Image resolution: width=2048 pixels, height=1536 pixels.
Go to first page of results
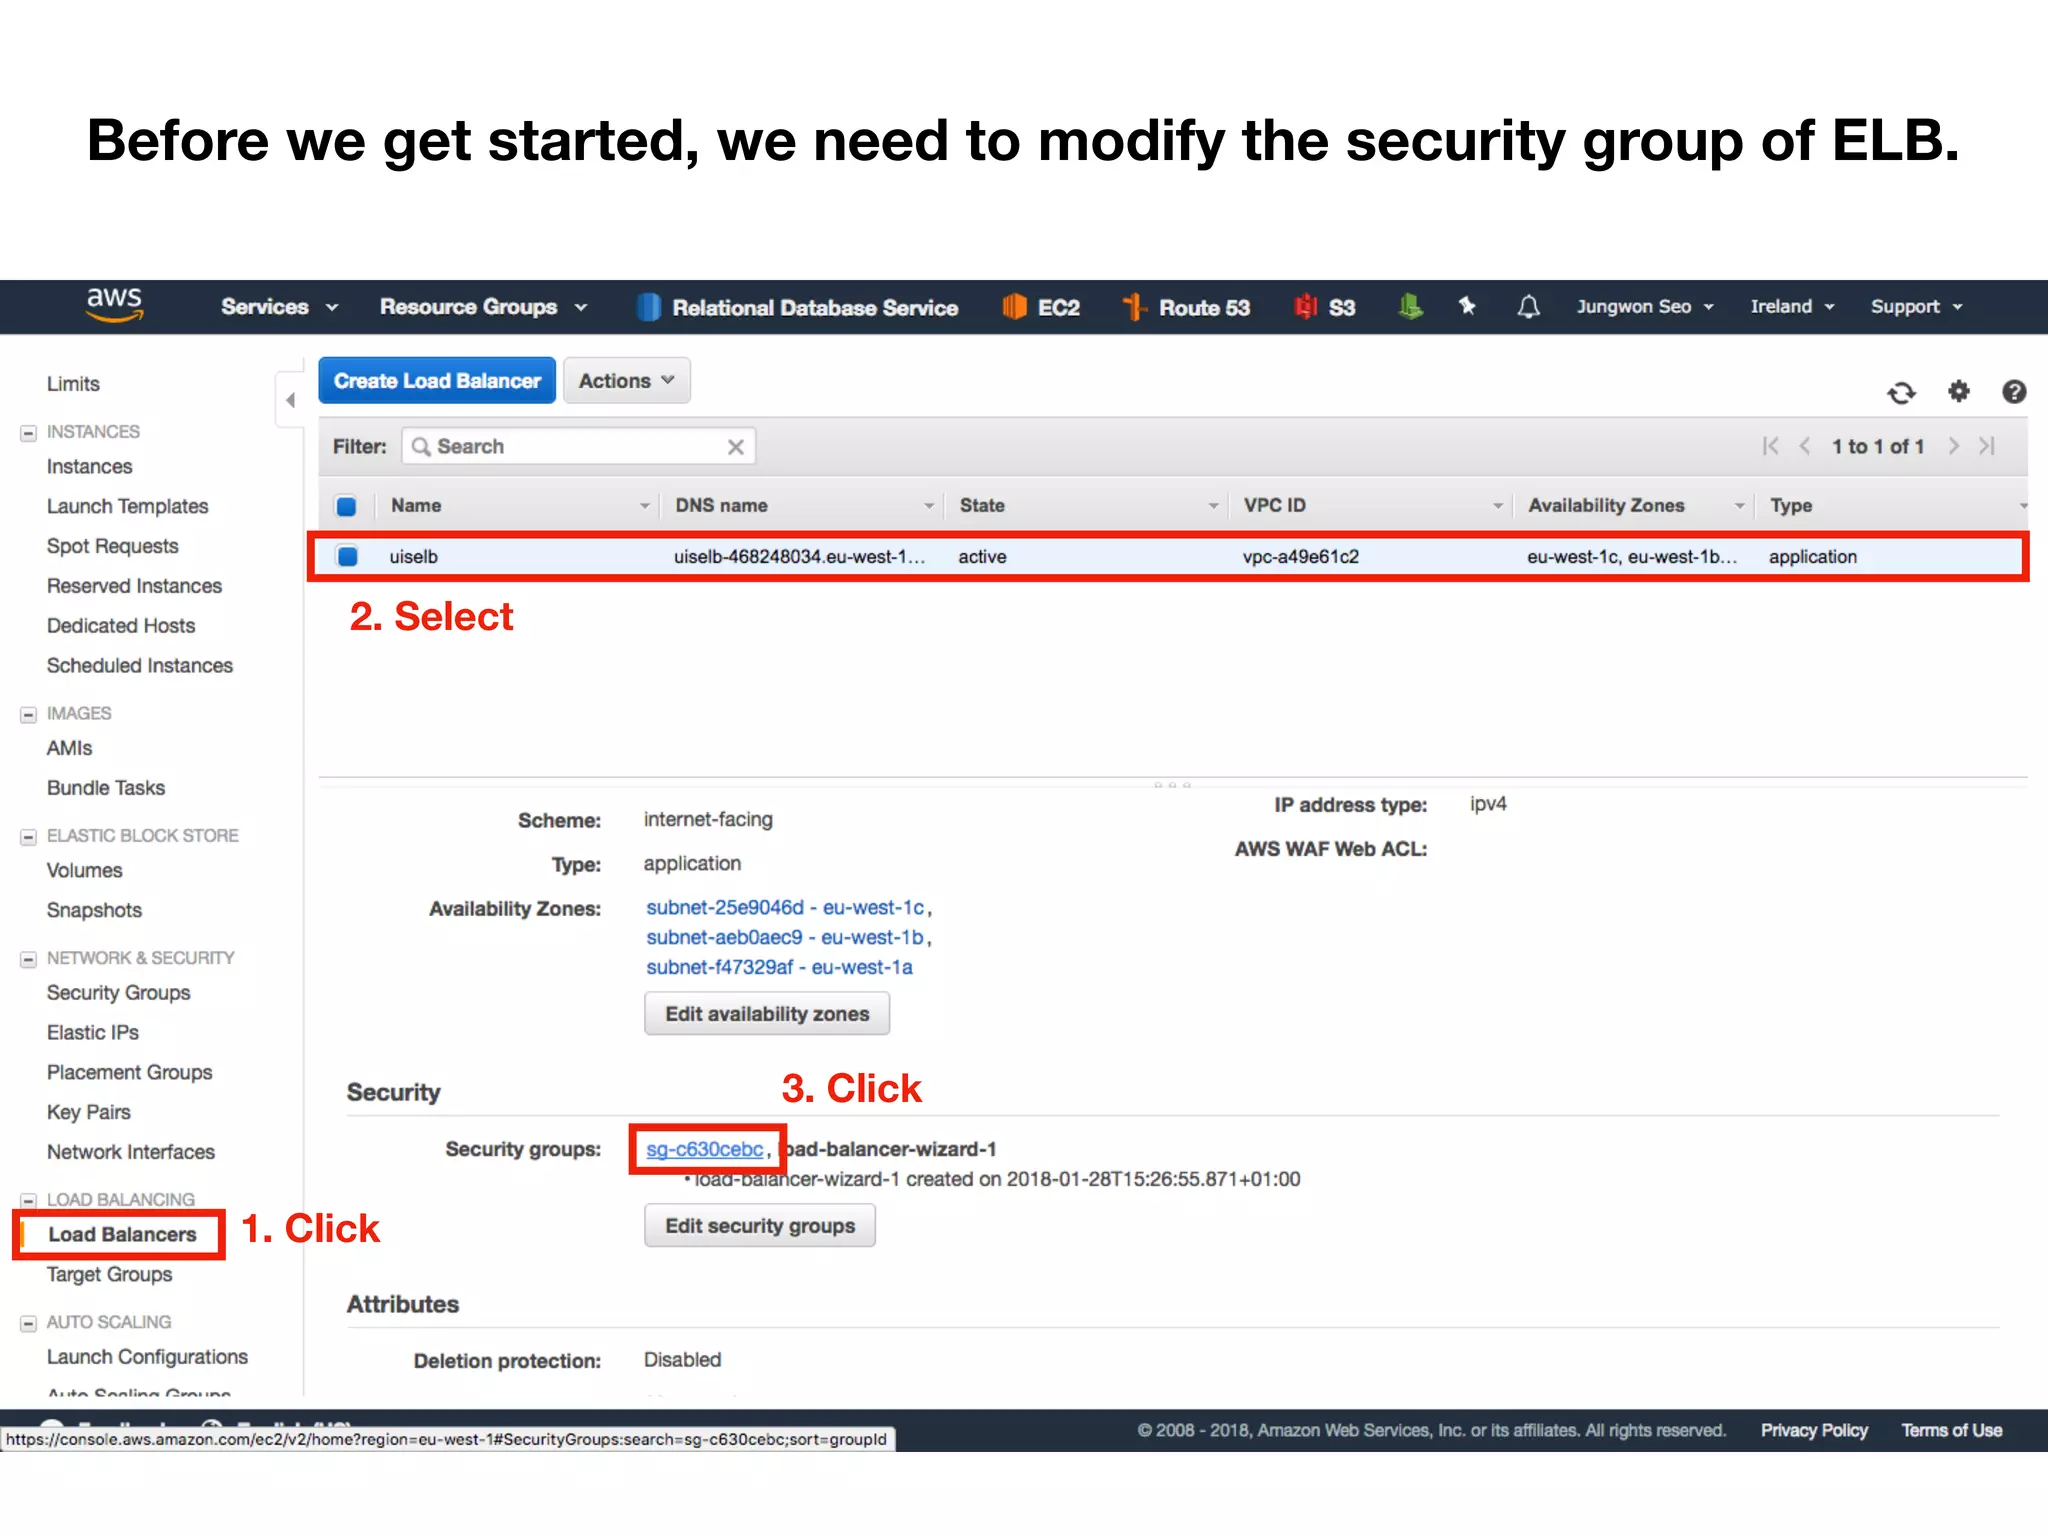[1770, 446]
